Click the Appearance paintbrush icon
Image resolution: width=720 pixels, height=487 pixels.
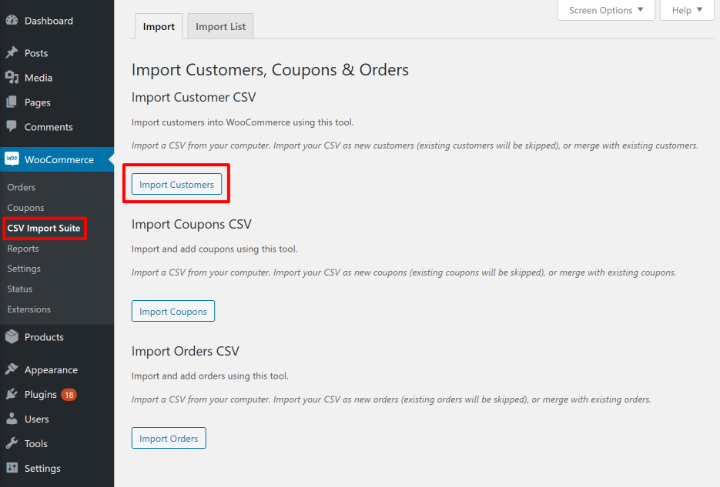(x=12, y=369)
